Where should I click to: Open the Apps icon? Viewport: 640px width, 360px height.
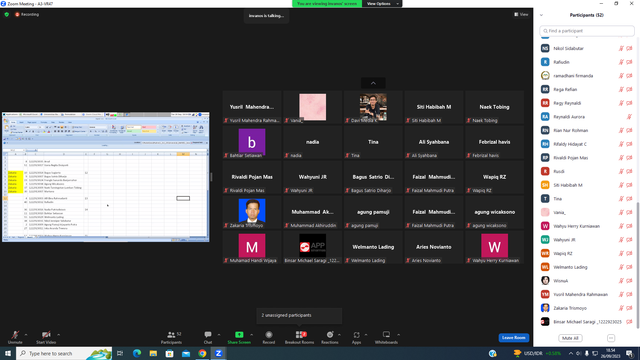click(356, 335)
